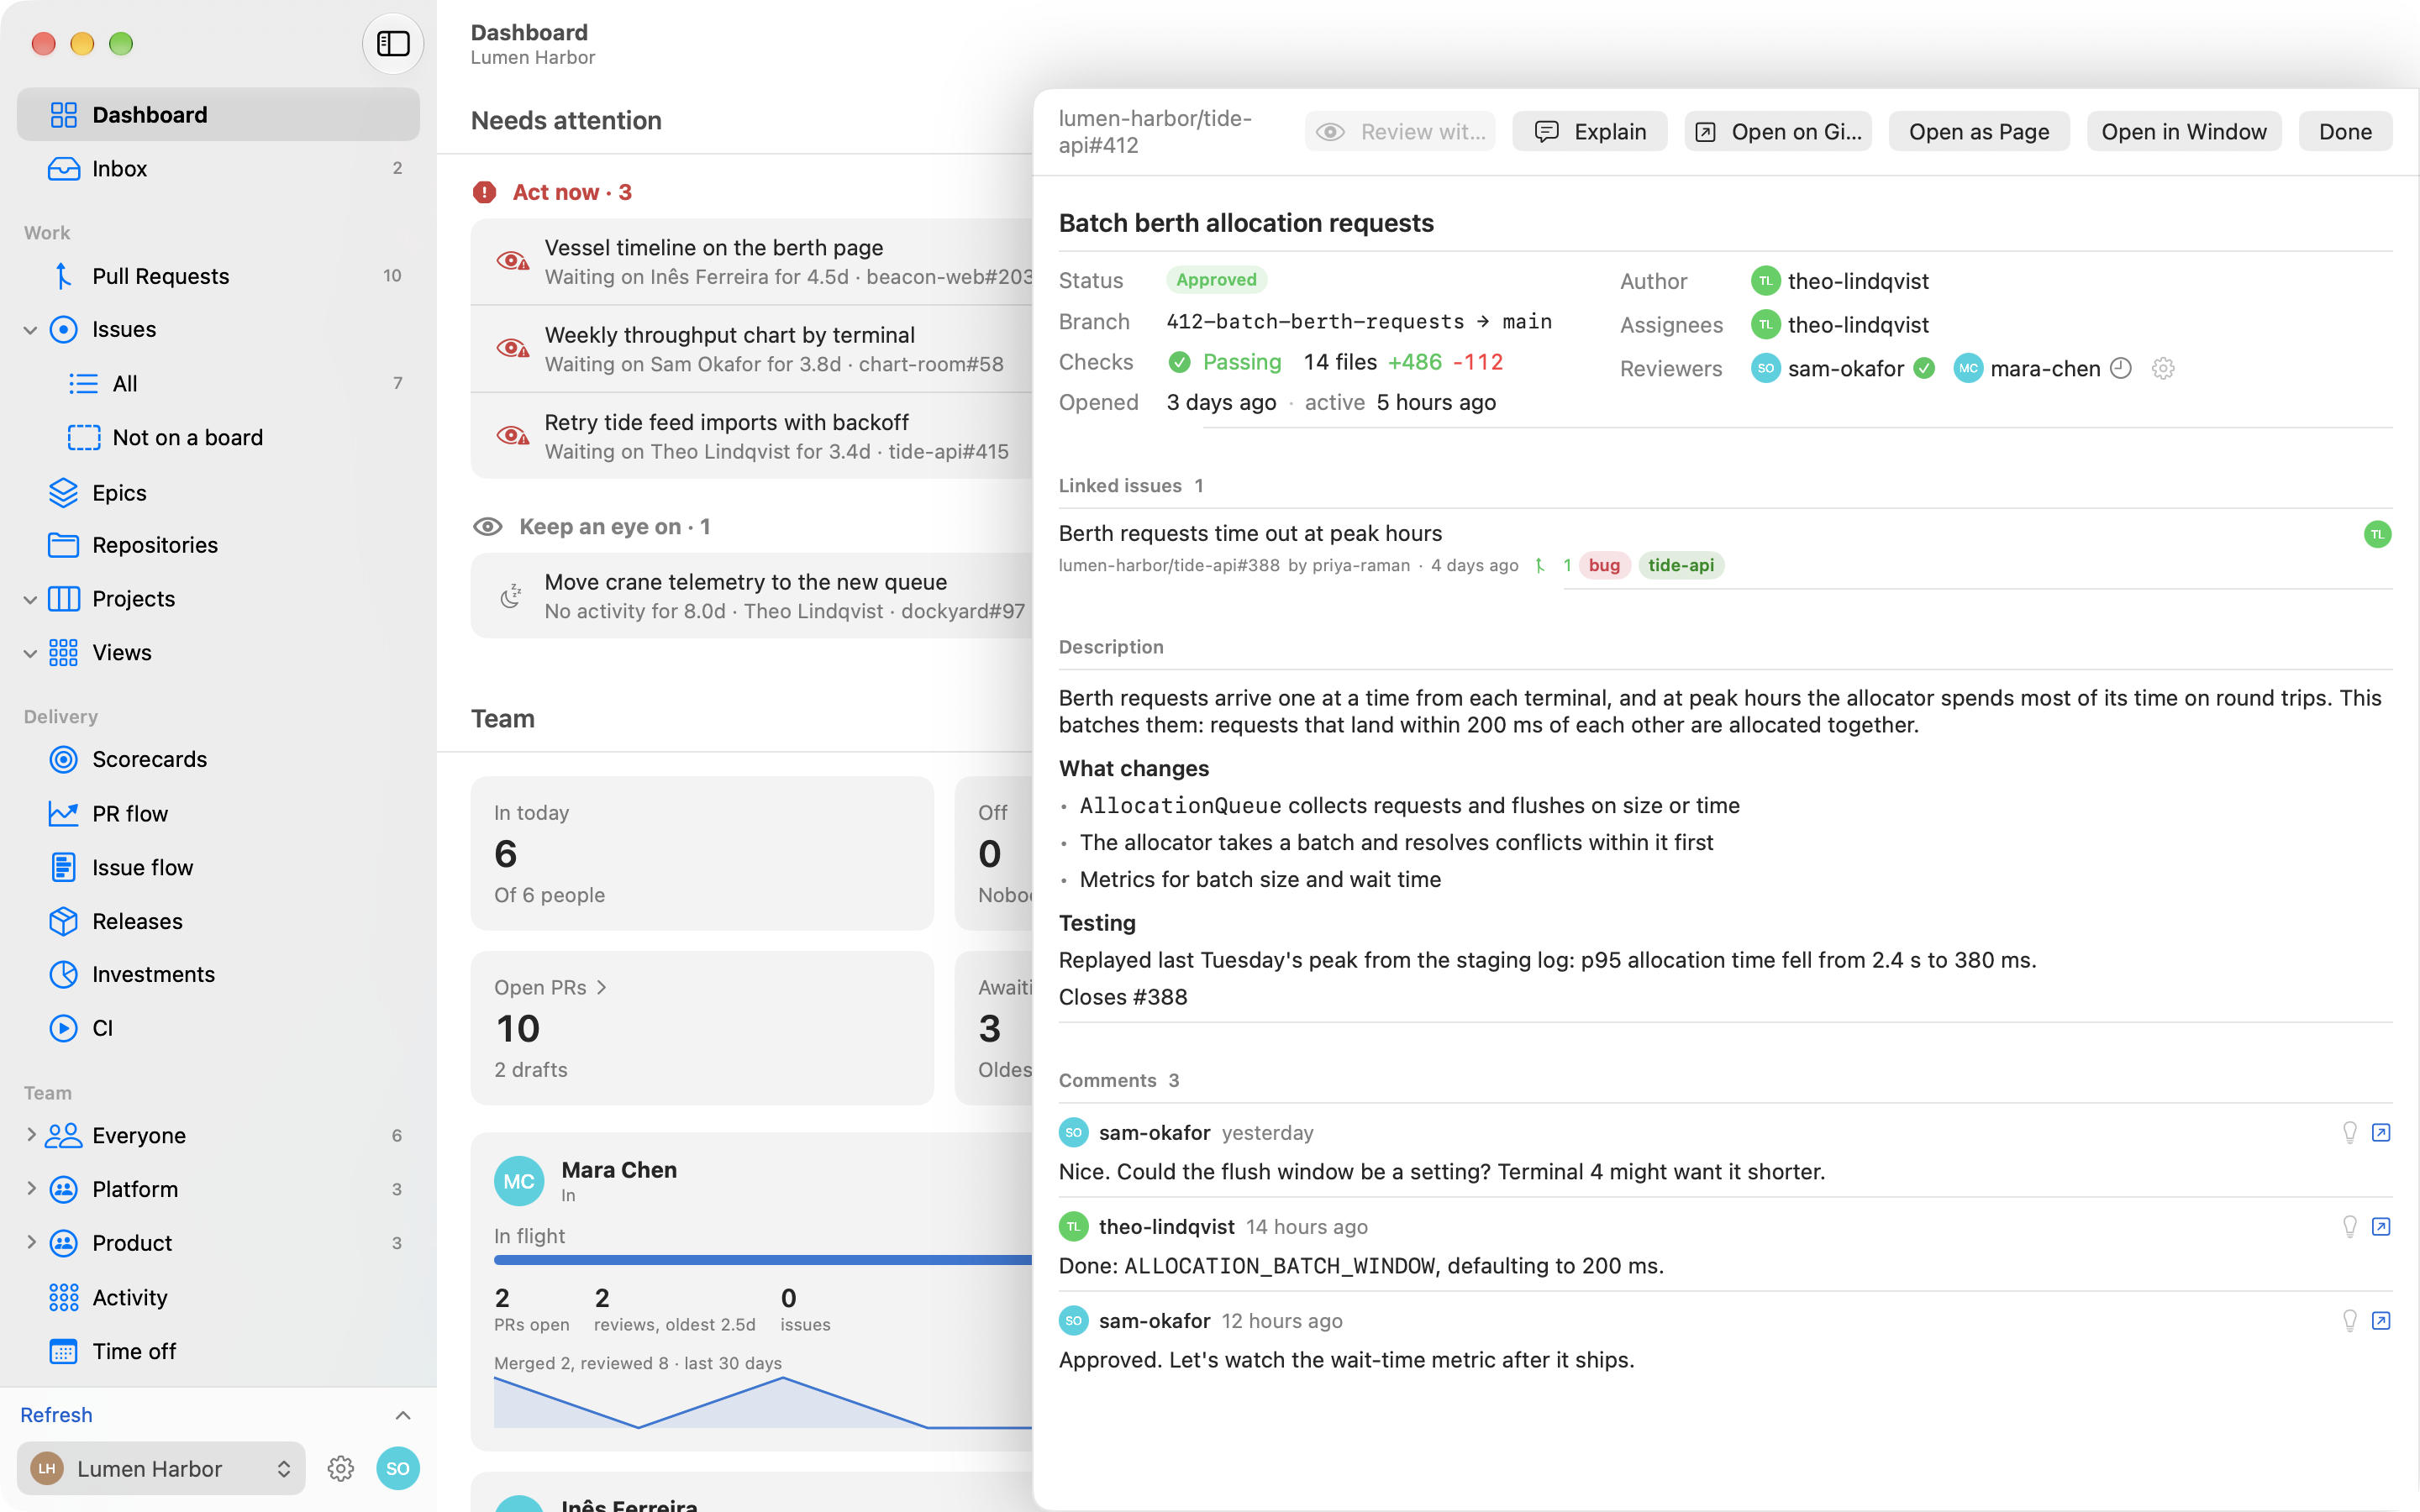Screen dimensions: 2420x1512
Task: Open Pull Requests list
Action: [x=218, y=276]
